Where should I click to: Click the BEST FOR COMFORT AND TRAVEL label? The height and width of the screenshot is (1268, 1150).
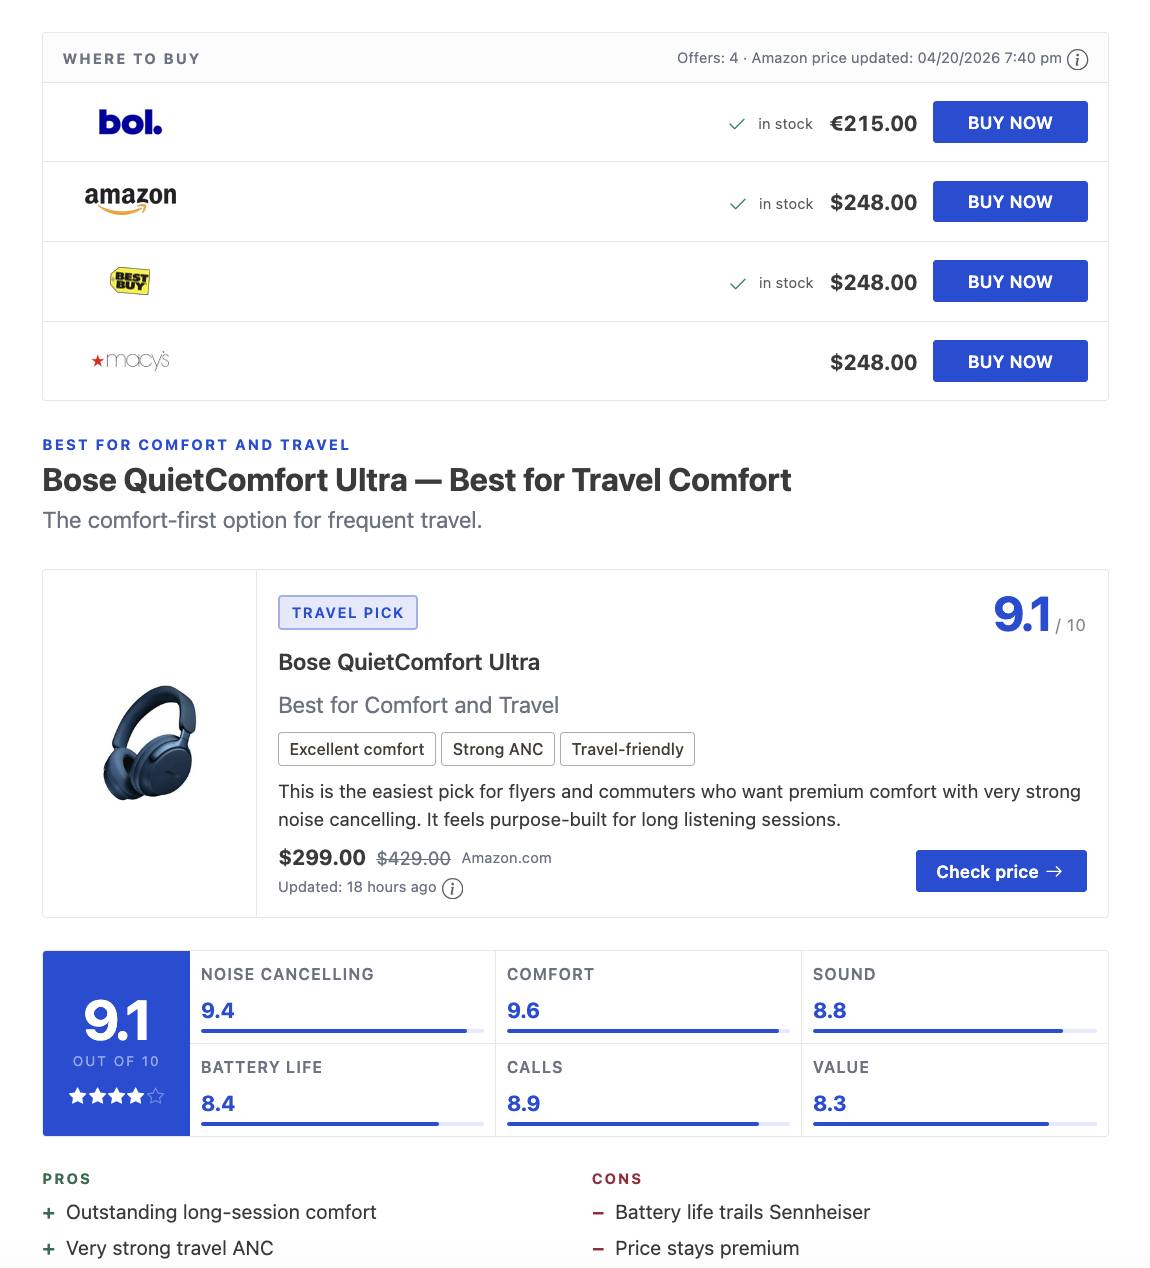(x=196, y=444)
